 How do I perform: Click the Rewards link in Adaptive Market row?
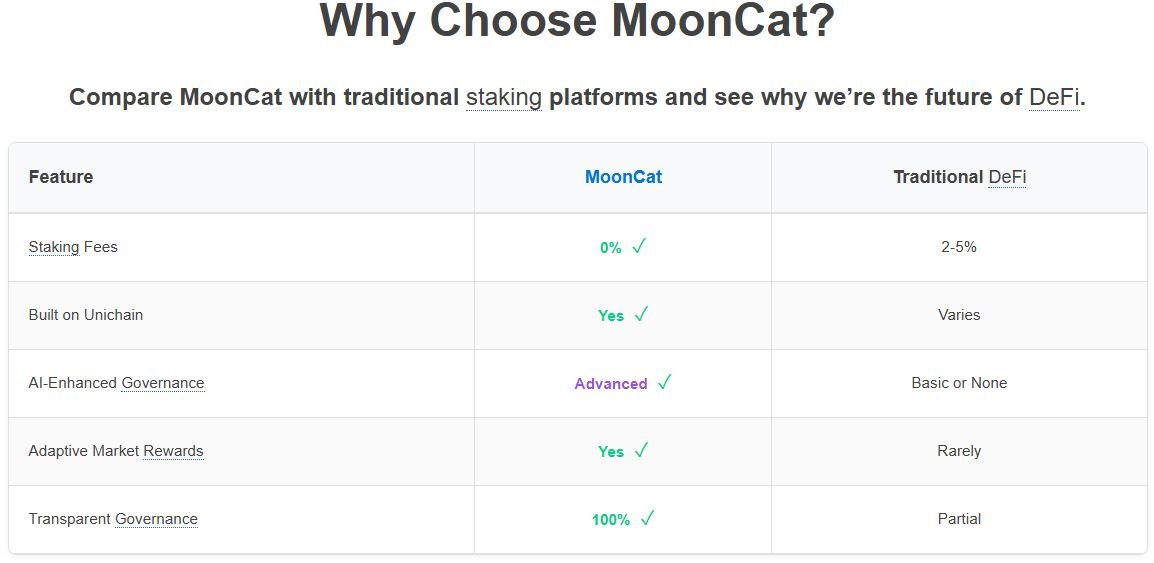[x=173, y=450]
